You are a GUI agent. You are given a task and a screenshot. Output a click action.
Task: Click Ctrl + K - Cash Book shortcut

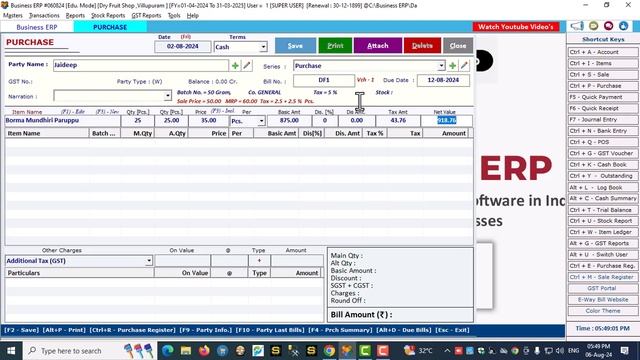point(603,164)
